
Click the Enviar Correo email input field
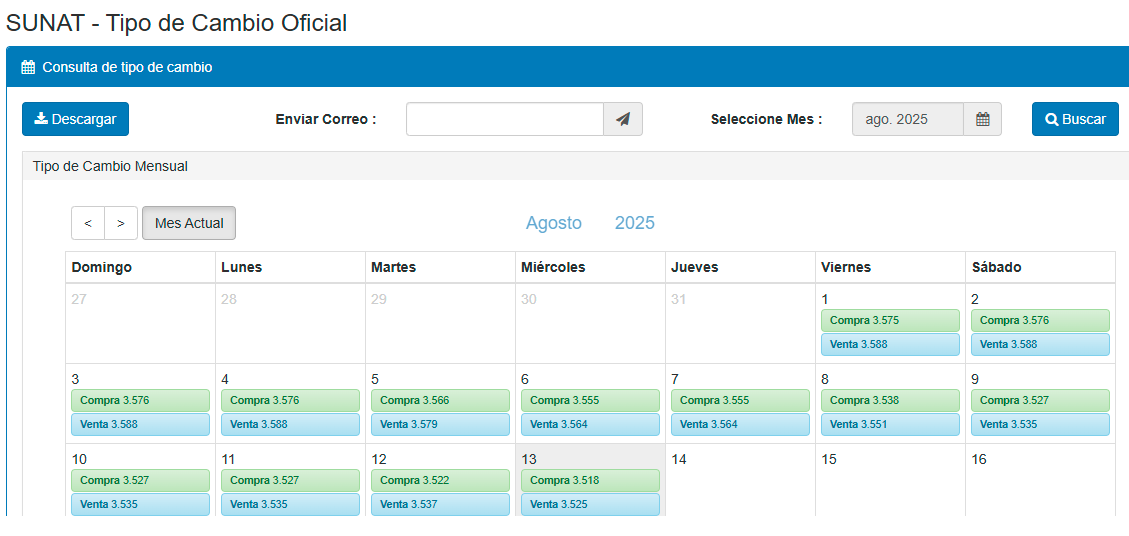click(x=505, y=119)
